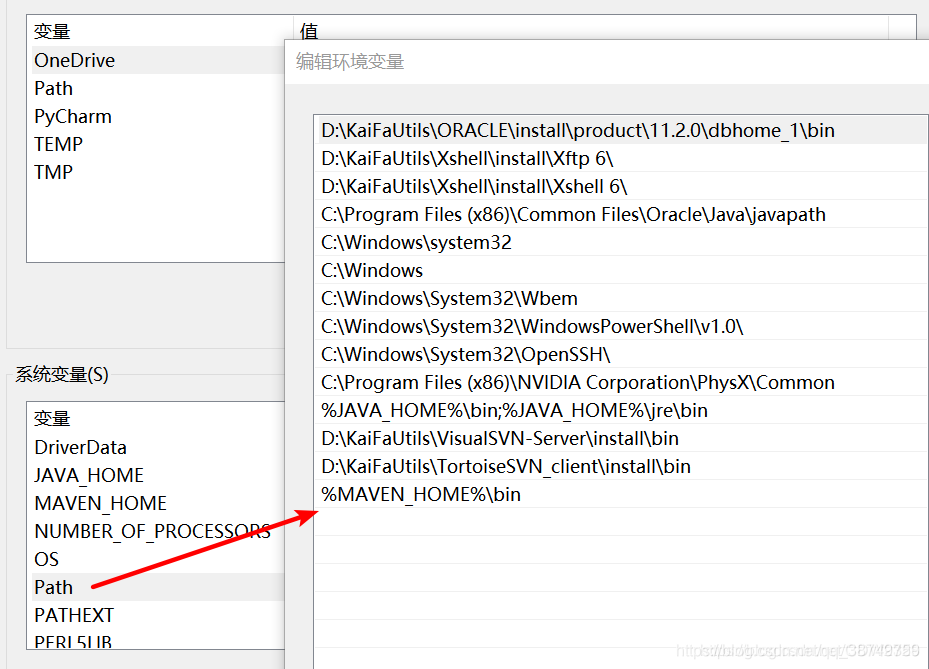929x669 pixels.
Task: Select the NVIDIA PhysX Common entry
Action: (x=621, y=382)
